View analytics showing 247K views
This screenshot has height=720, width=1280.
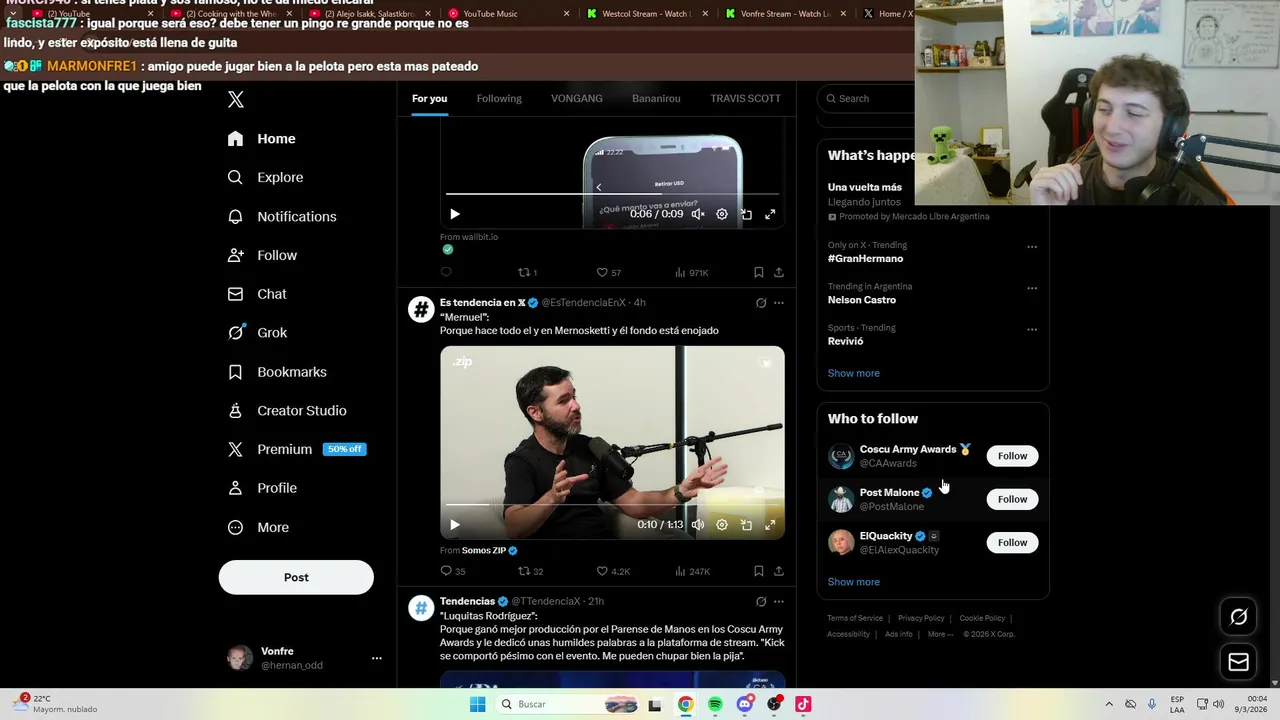pyautogui.click(x=692, y=571)
